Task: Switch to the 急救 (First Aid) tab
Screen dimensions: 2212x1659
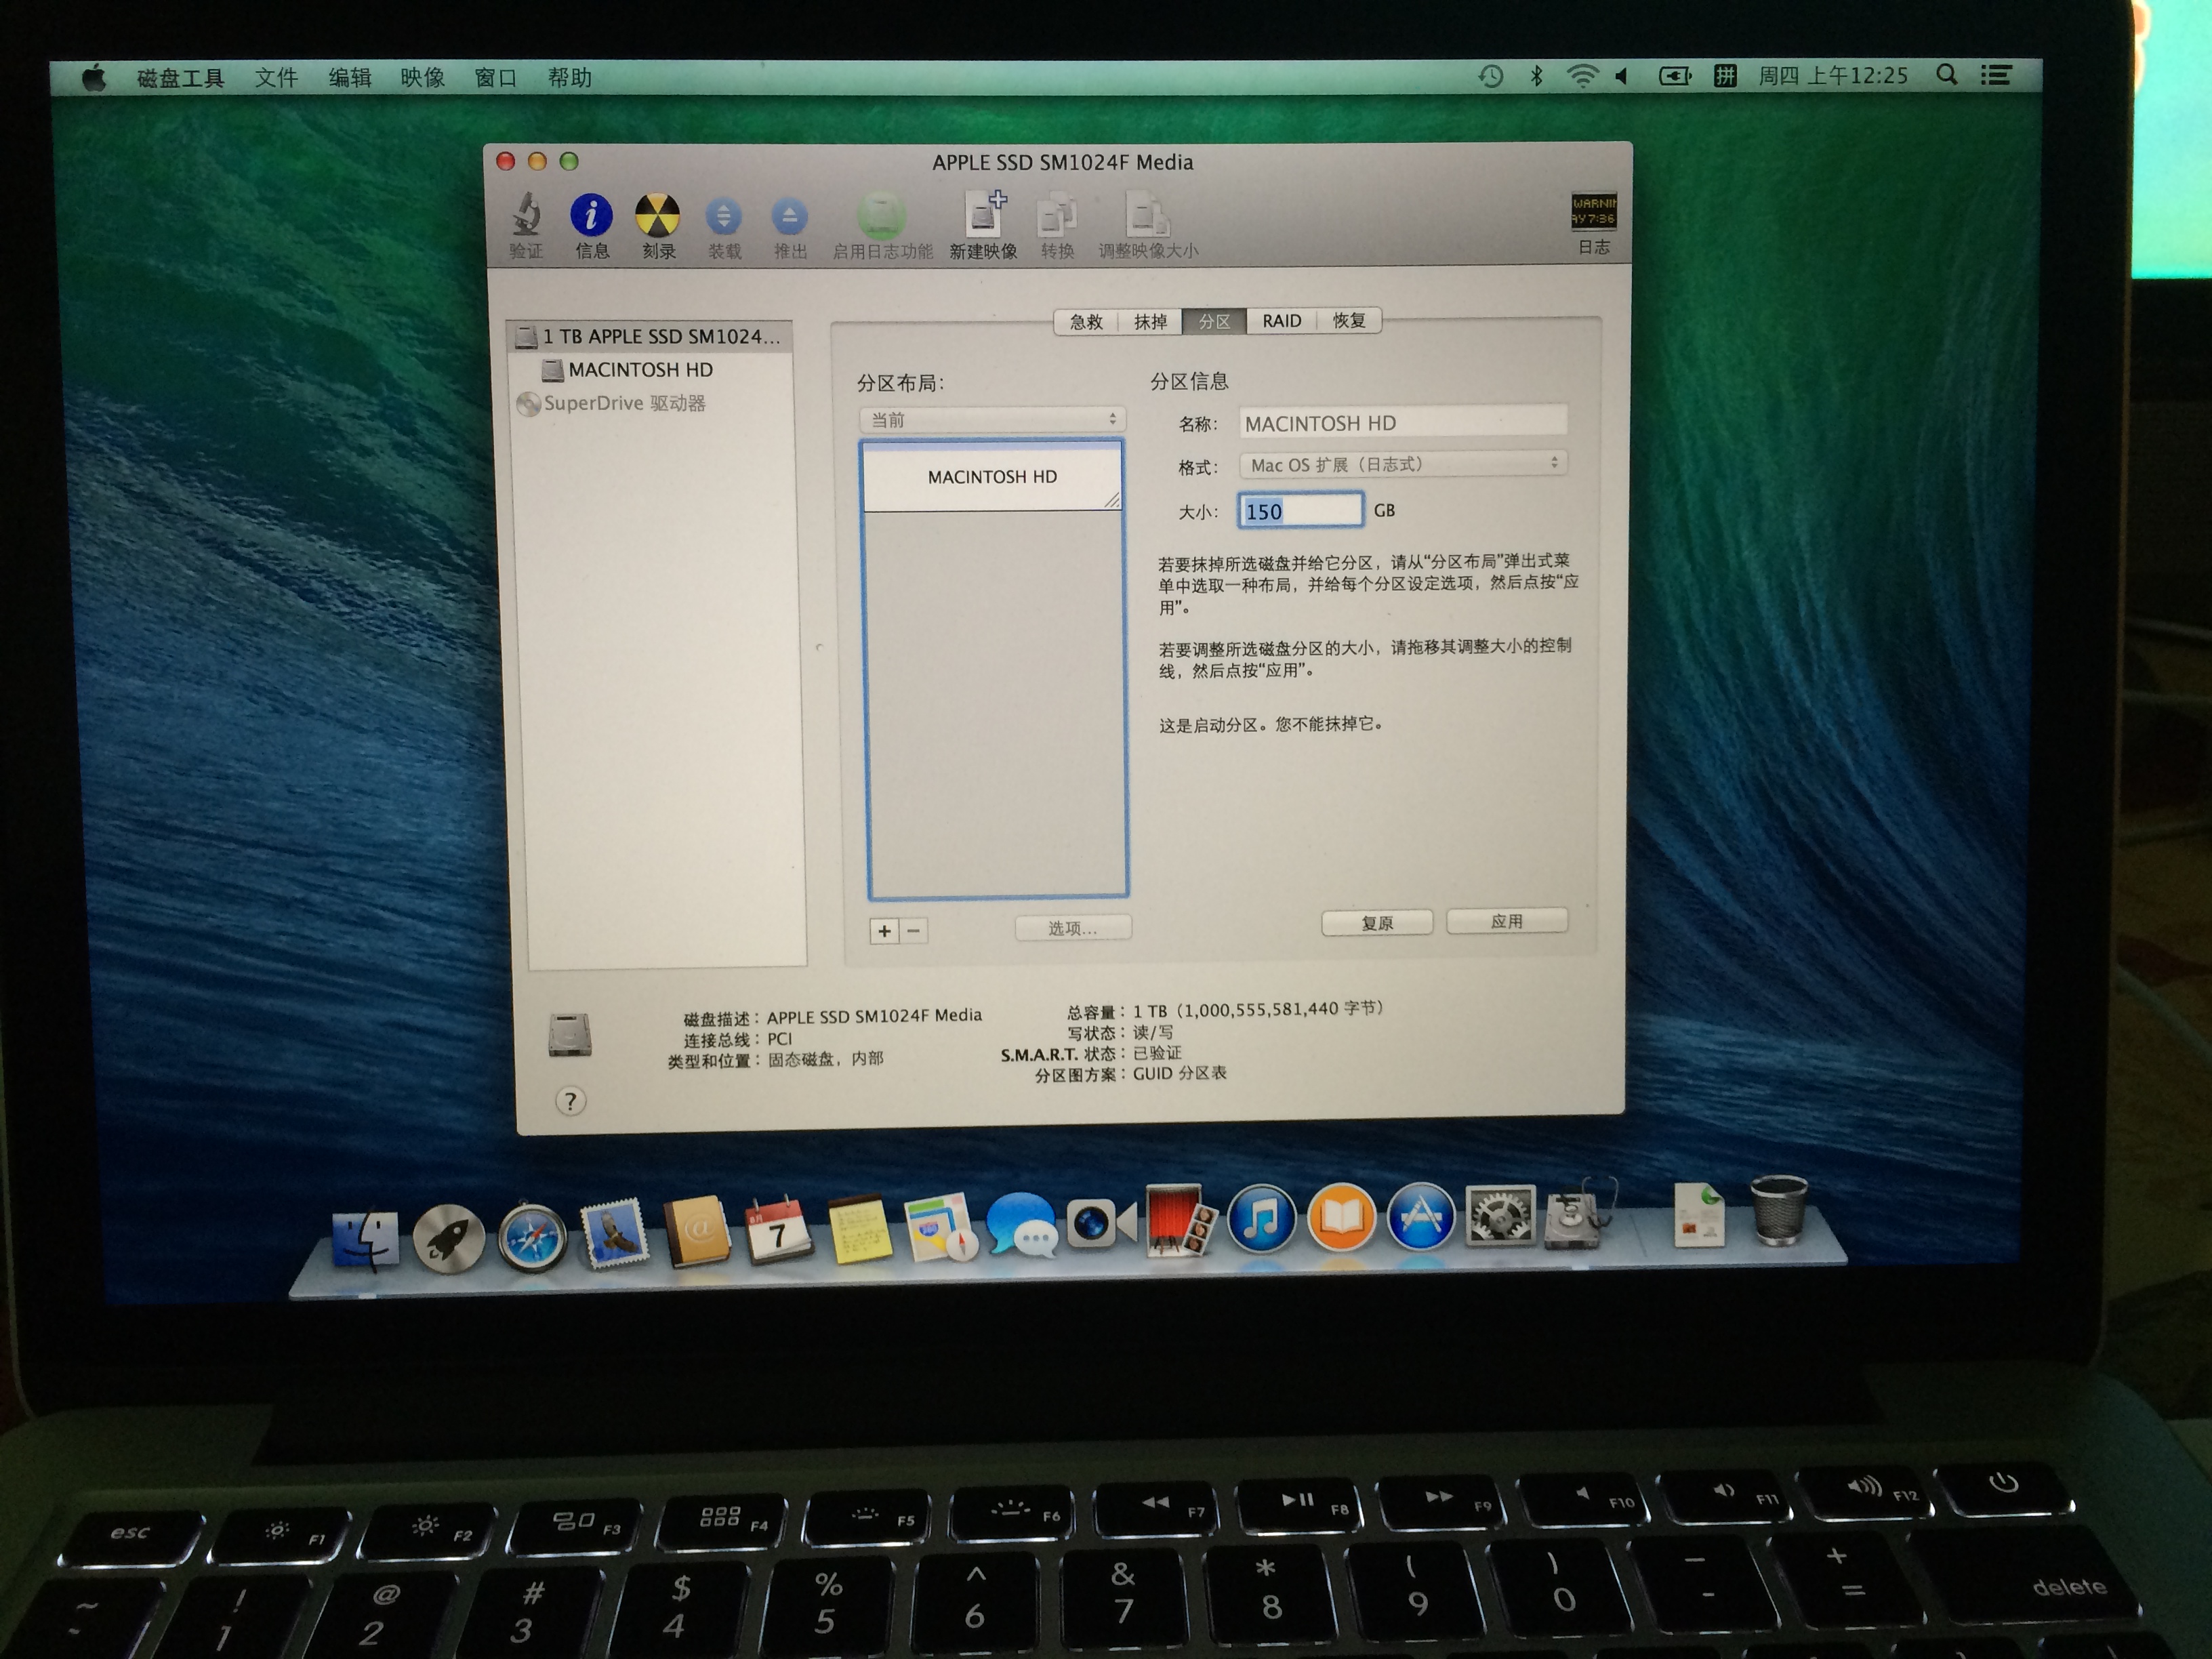Action: (1086, 321)
